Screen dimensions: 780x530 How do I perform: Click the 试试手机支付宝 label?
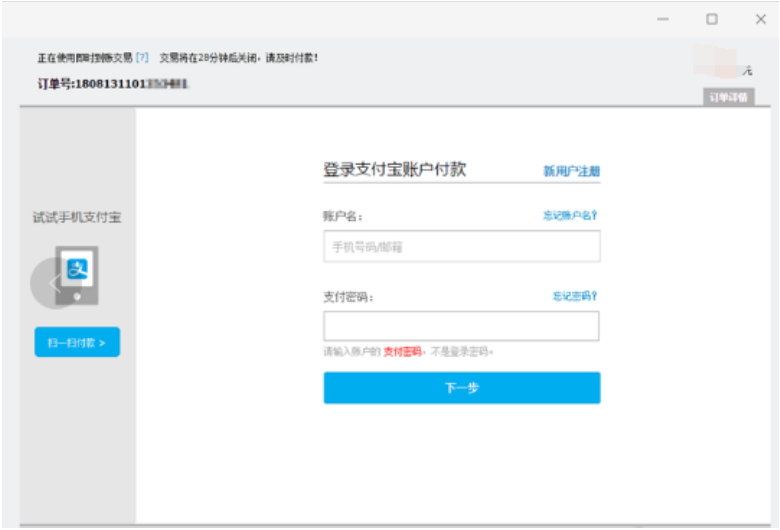77,217
